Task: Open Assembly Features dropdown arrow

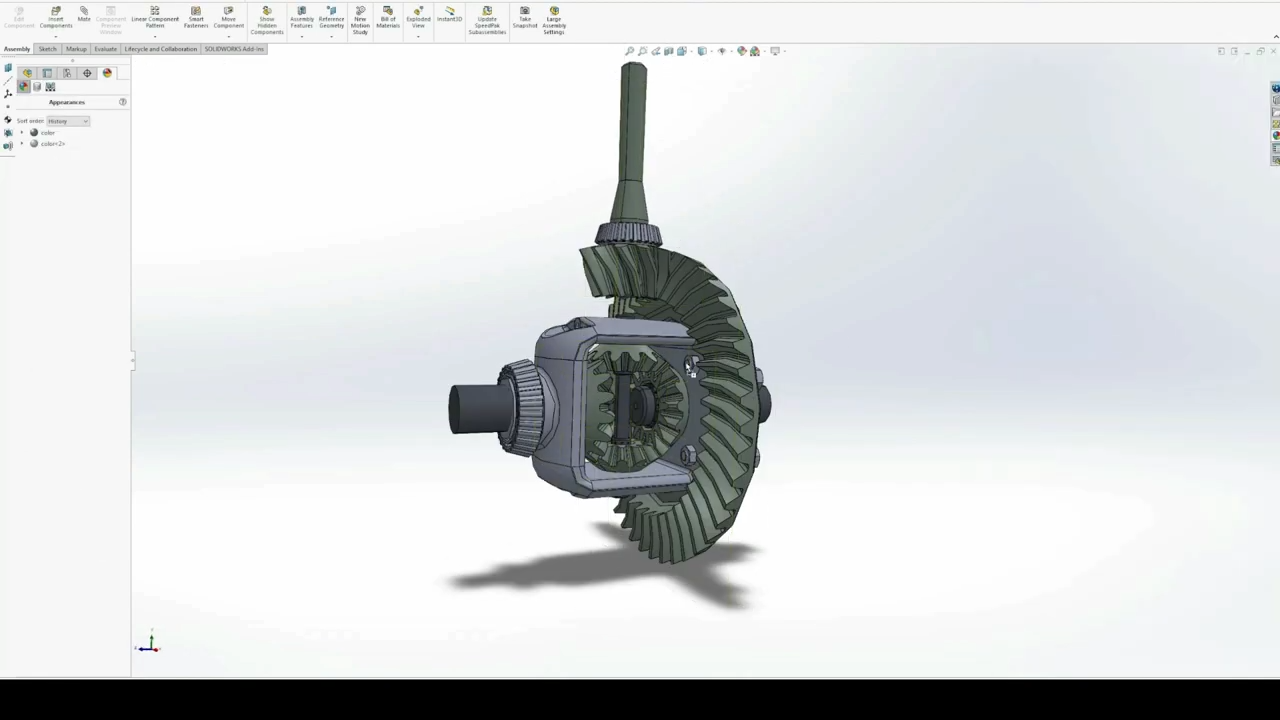Action: coord(301,35)
